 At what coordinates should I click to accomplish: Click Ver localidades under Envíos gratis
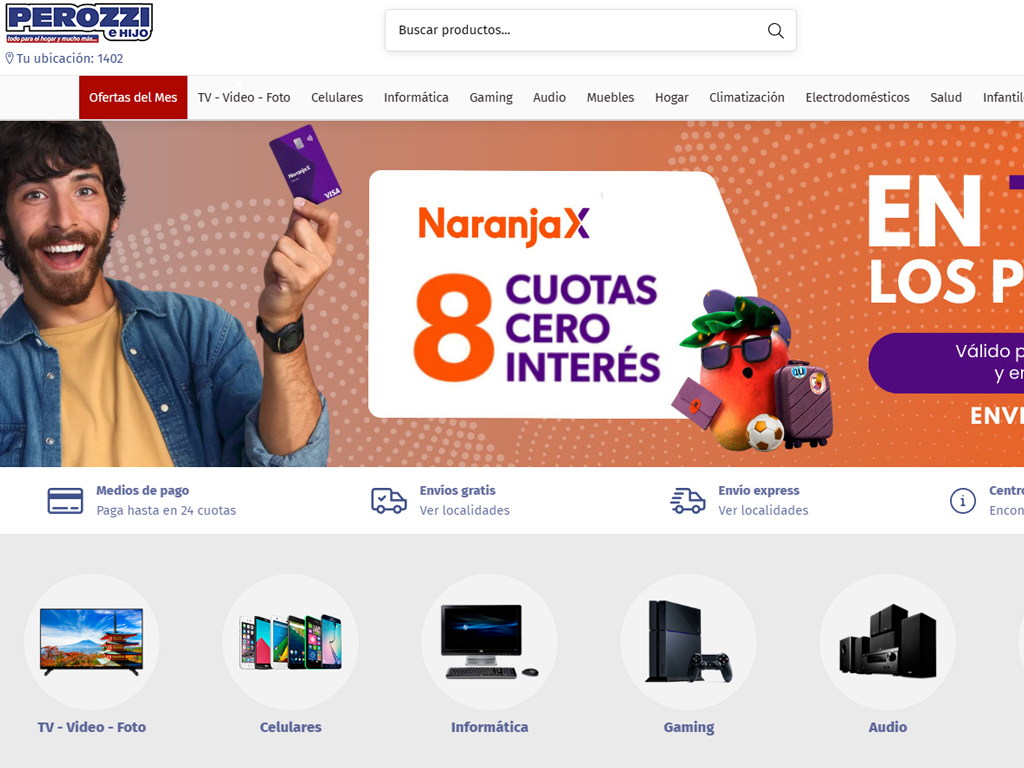[x=464, y=511]
